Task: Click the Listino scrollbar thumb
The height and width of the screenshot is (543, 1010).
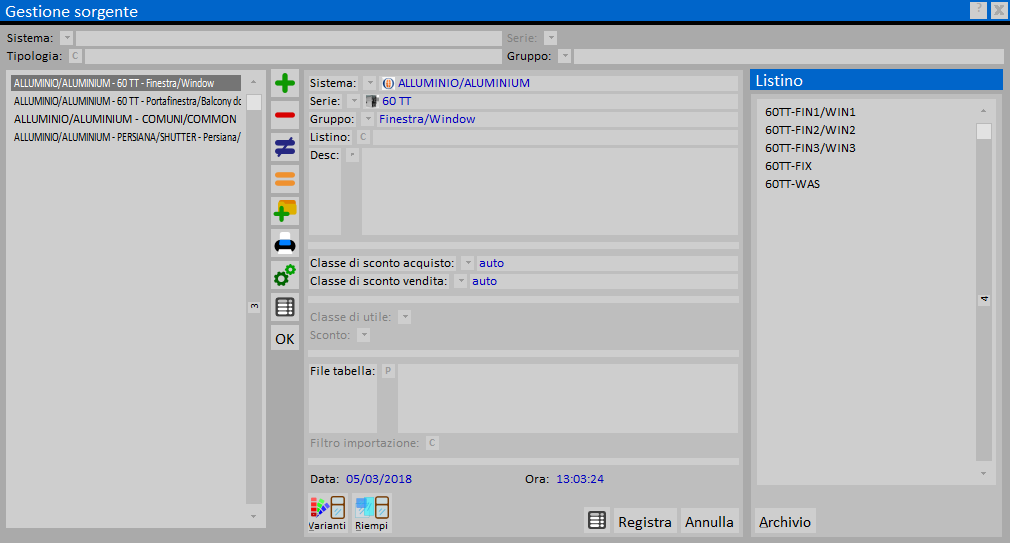Action: 984,131
